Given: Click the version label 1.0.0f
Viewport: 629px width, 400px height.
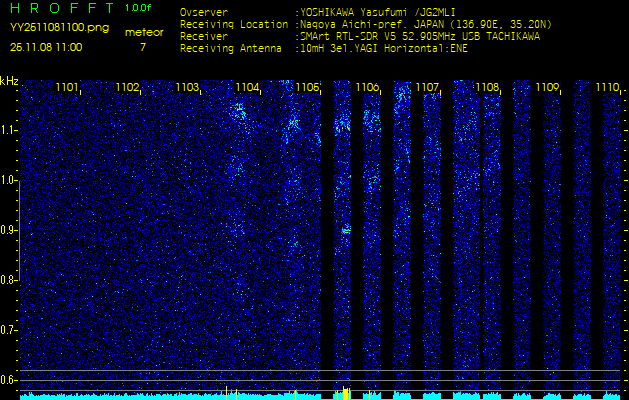Looking at the screenshot, I should pos(138,8).
